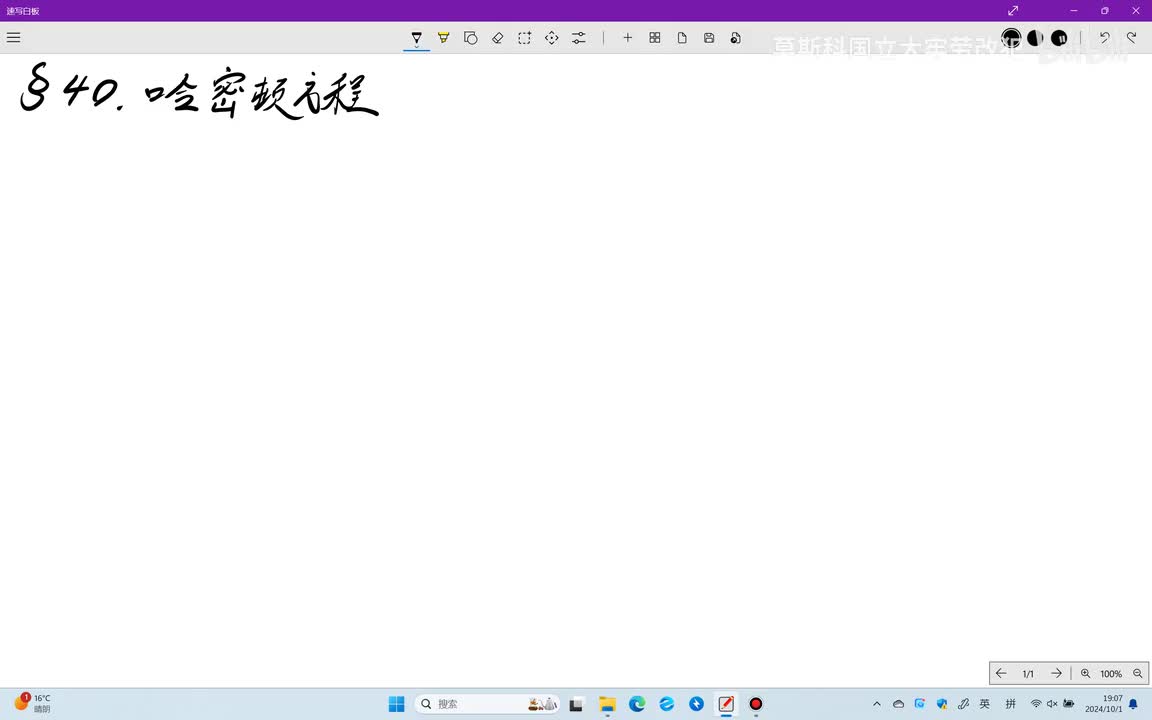1152x720 pixels.
Task: Open the settings sliders icon
Action: pos(579,37)
